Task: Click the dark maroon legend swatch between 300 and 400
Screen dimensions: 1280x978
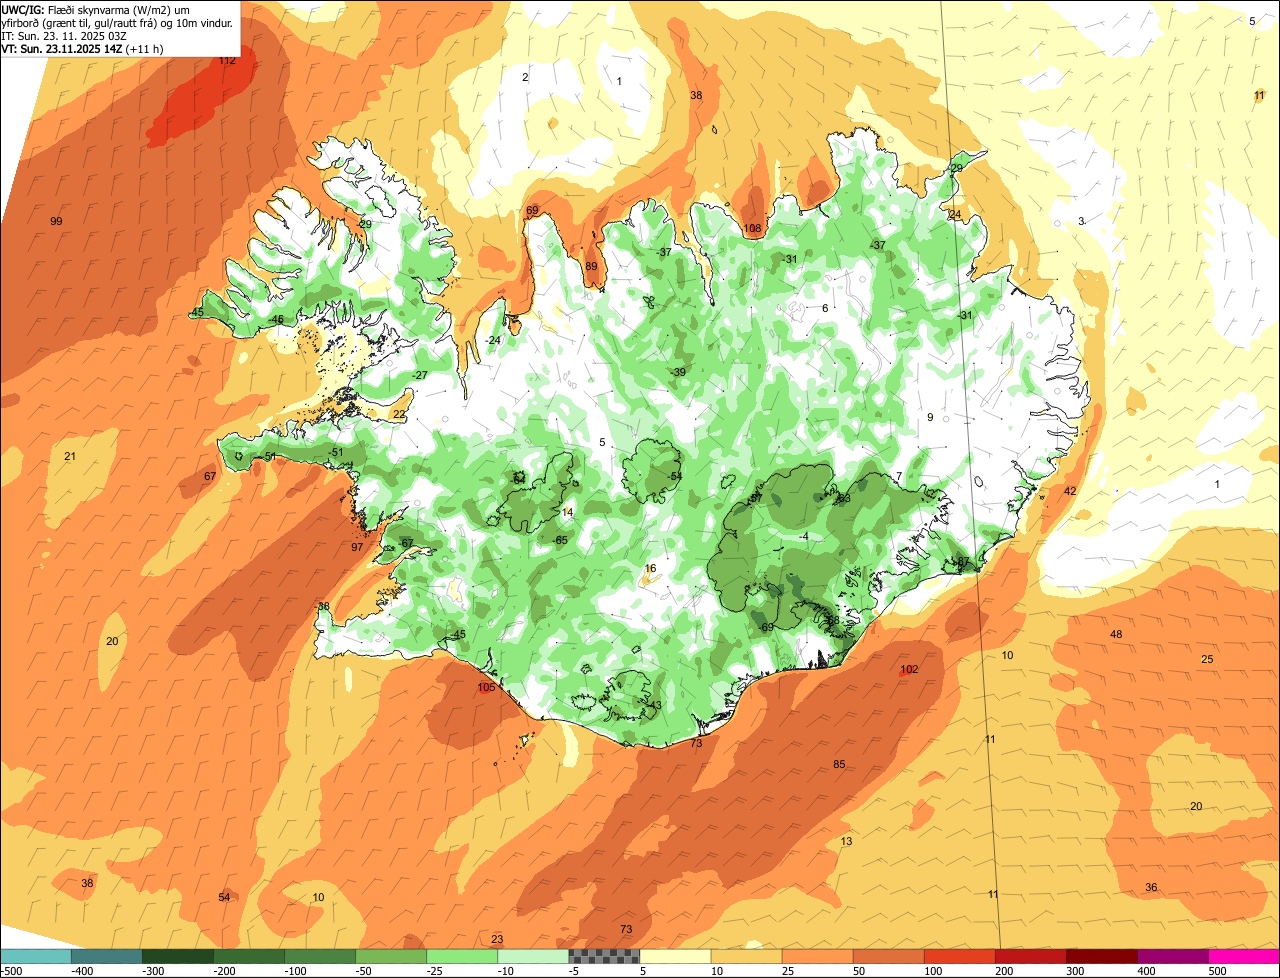Action: (x=1102, y=956)
